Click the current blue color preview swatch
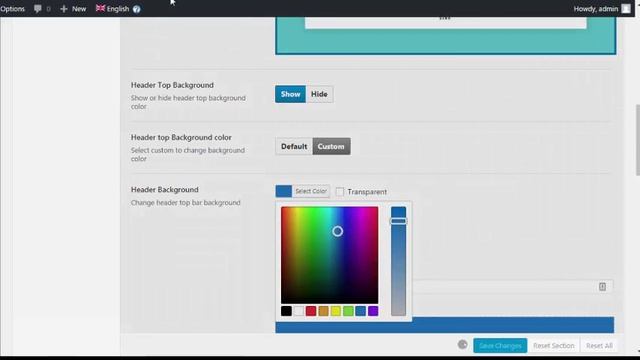Screen dimensions: 640x360 coord(284,191)
